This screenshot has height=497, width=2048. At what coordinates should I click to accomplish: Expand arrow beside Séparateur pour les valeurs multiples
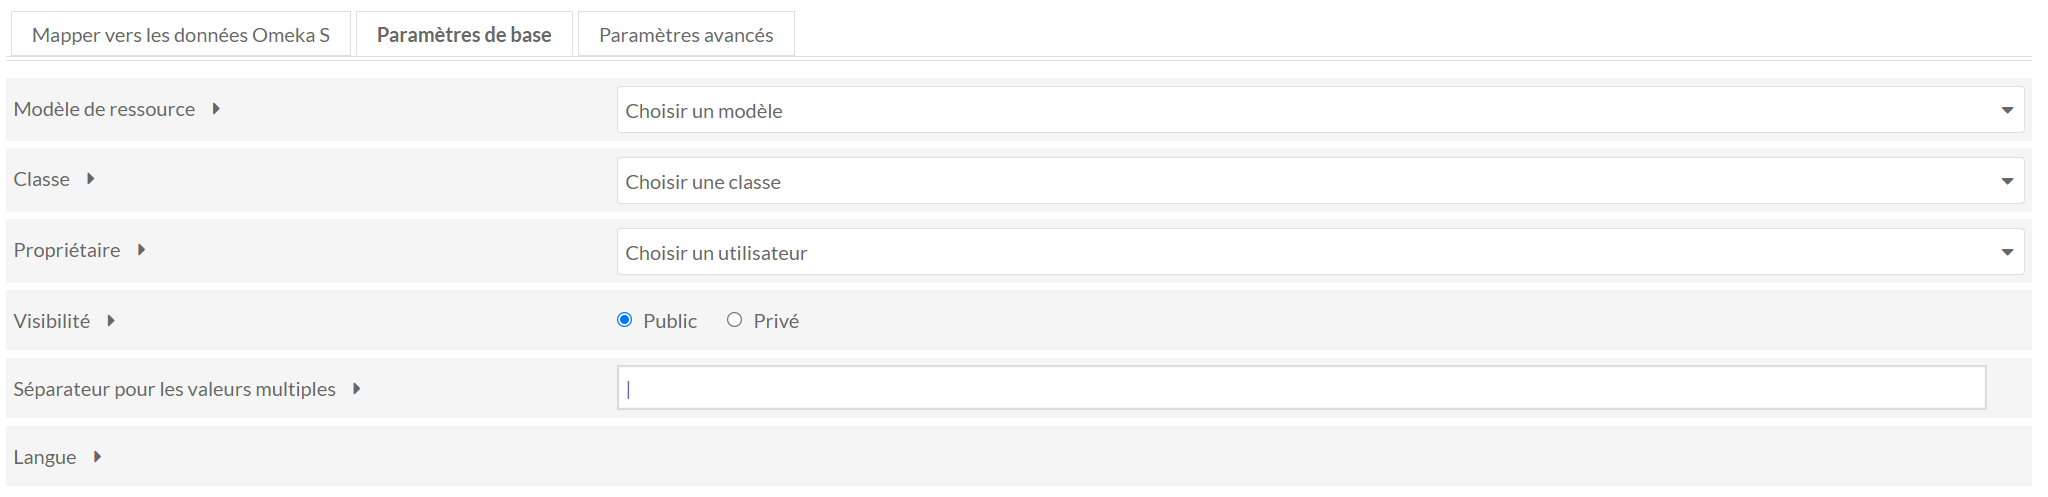coord(357,389)
